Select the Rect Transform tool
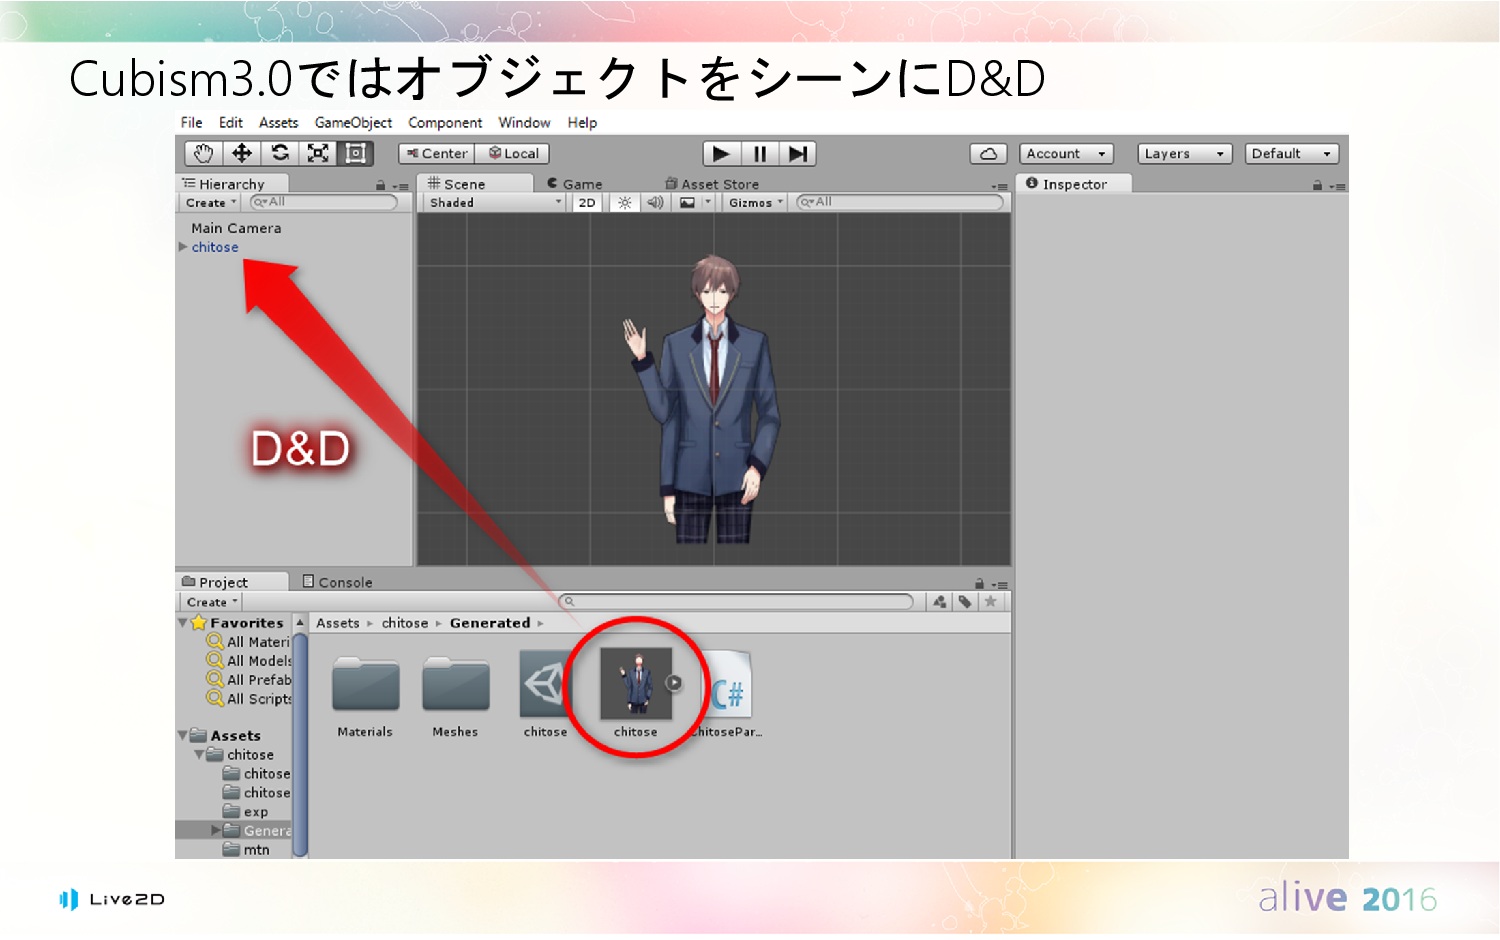Viewport: 1500px width, 940px height. pyautogui.click(x=355, y=153)
